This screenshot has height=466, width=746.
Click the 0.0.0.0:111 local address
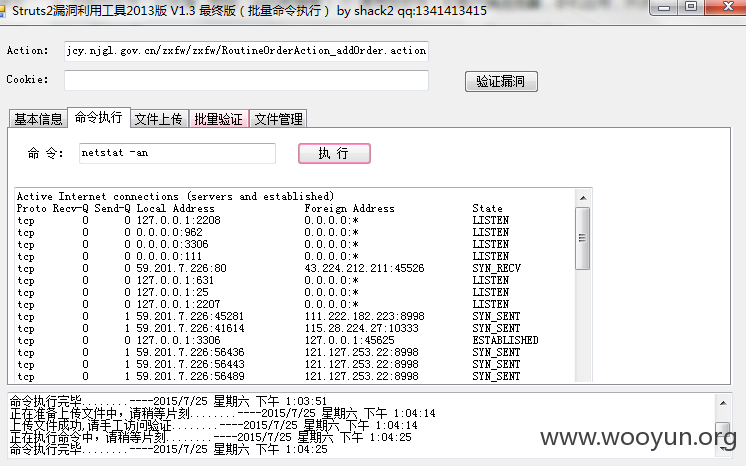[169, 256]
